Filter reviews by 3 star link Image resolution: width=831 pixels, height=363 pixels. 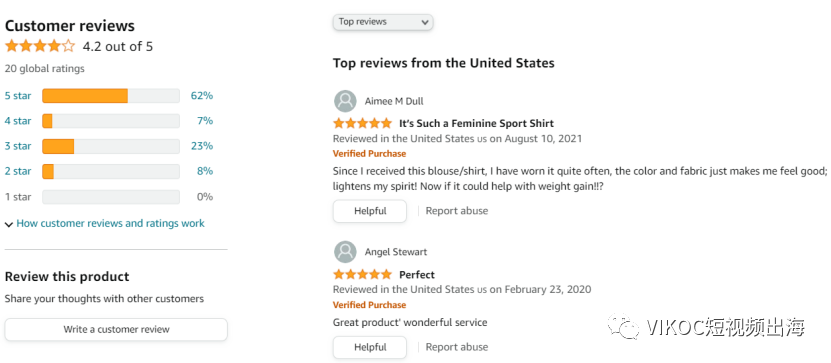coord(18,146)
